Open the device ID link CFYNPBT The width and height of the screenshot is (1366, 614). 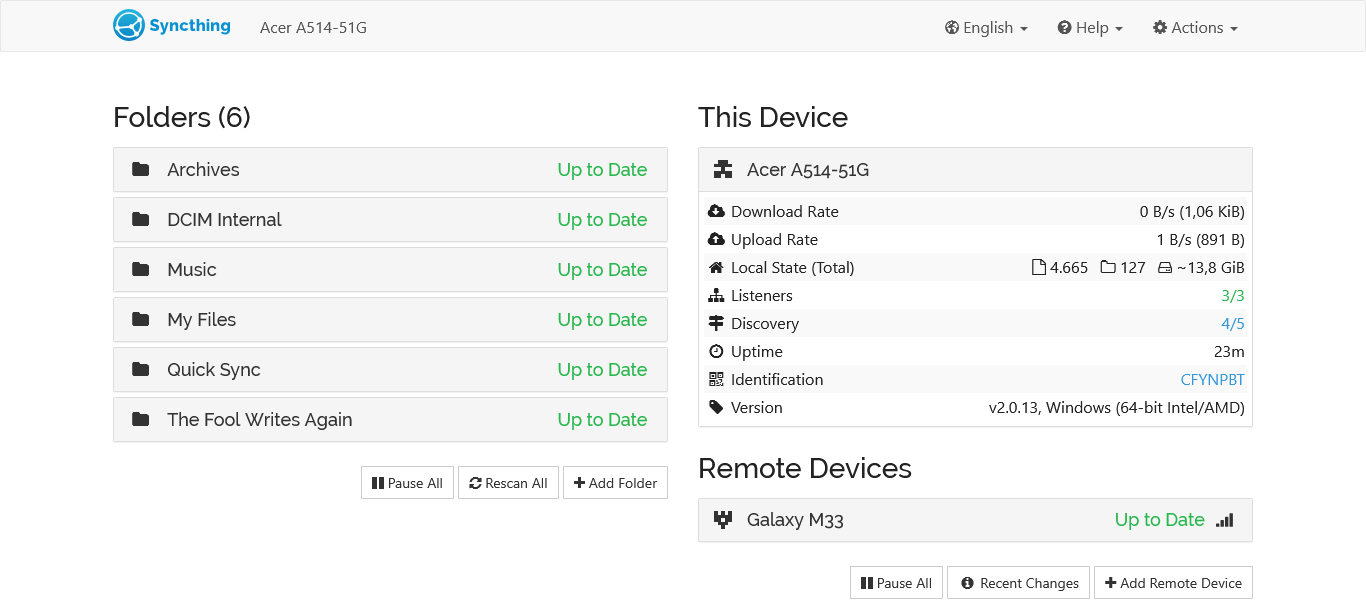(x=1212, y=379)
